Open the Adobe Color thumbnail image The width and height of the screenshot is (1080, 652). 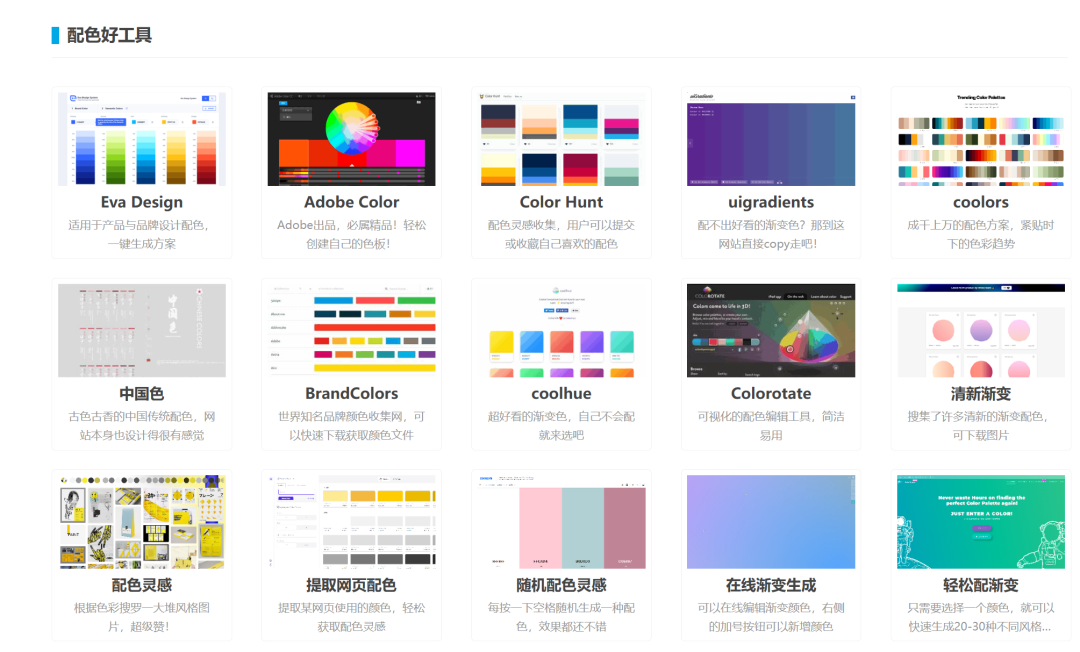click(x=351, y=139)
